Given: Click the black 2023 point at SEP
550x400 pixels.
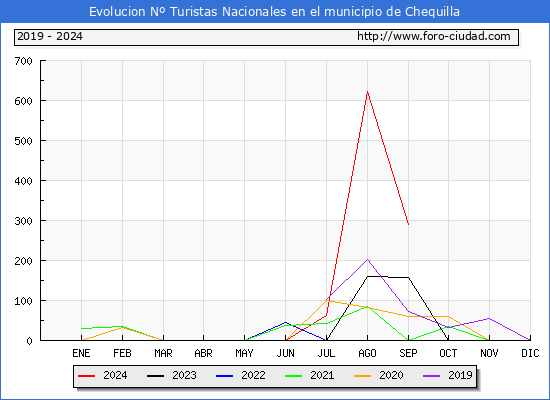Looking at the screenshot, I should pyautogui.click(x=408, y=278).
